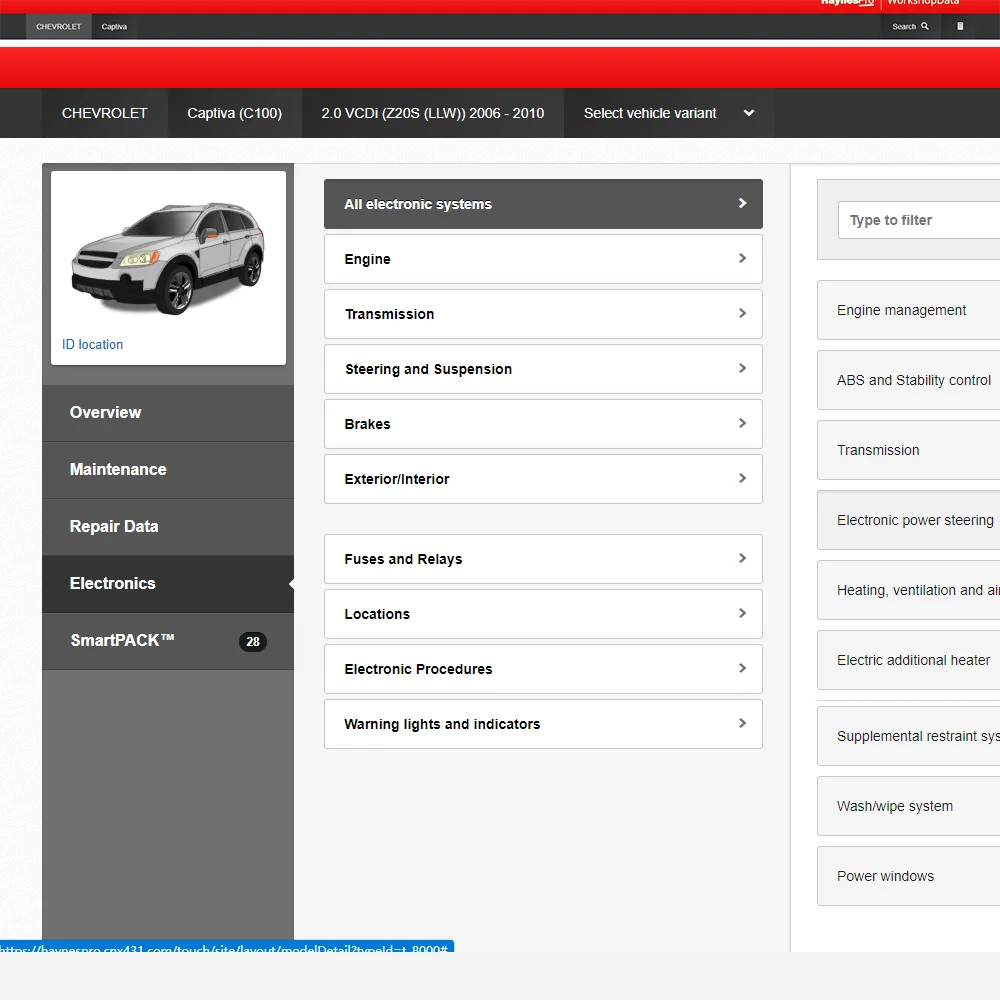Open Locations
The height and width of the screenshot is (1000, 1000).
pos(543,614)
